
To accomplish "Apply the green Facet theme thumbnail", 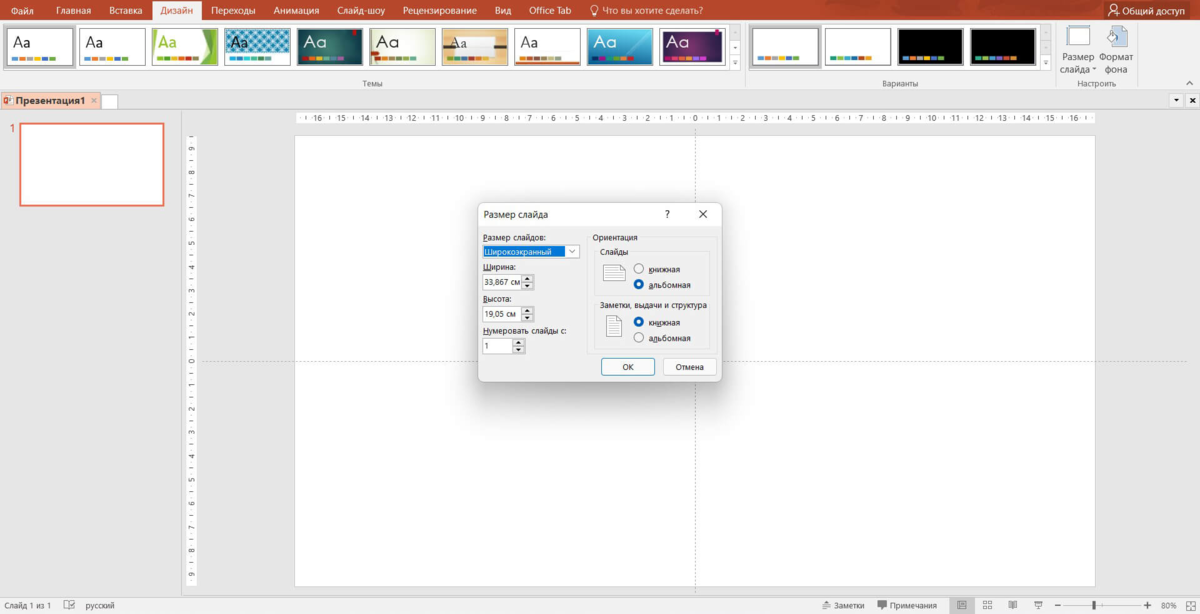I will (x=185, y=46).
